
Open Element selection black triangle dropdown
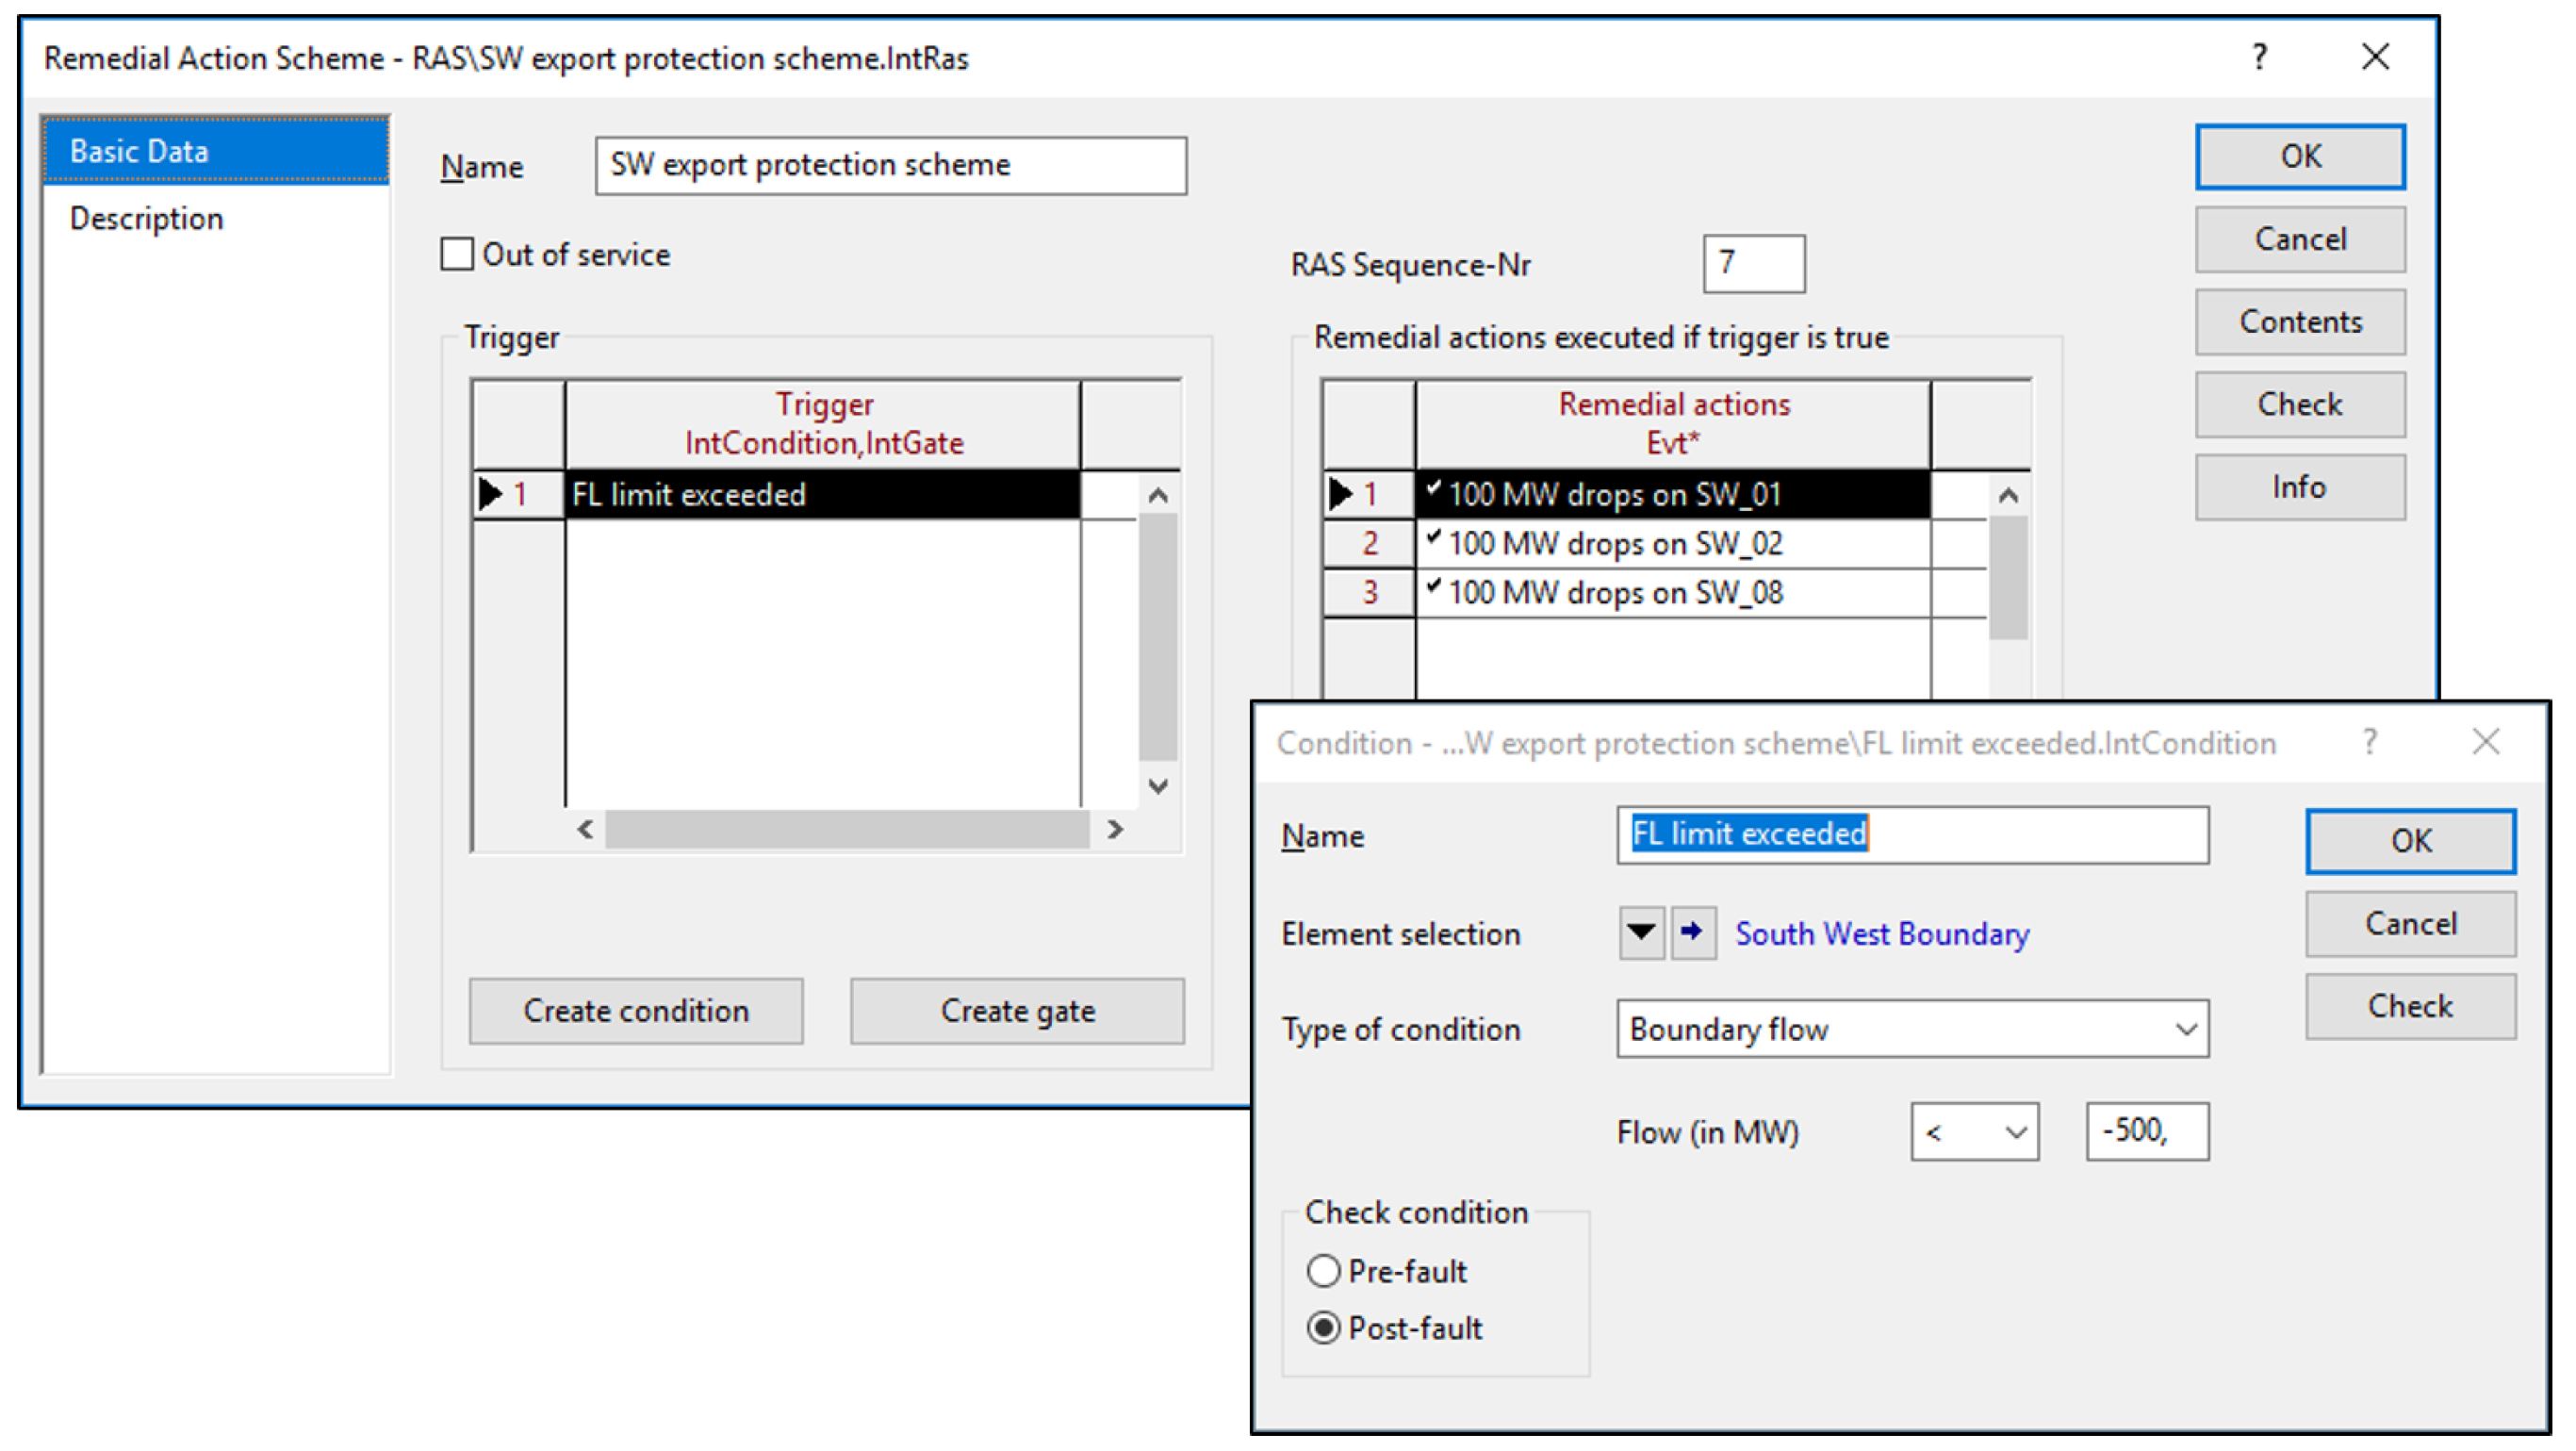(x=1641, y=933)
